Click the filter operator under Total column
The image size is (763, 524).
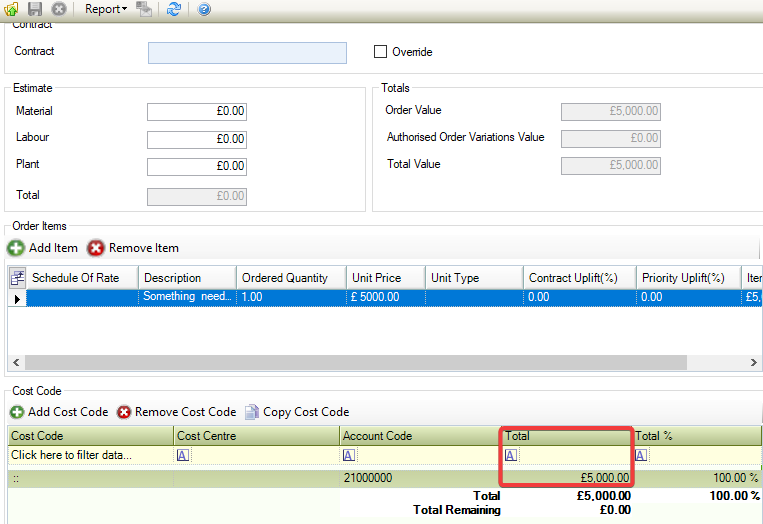pyautogui.click(x=511, y=455)
